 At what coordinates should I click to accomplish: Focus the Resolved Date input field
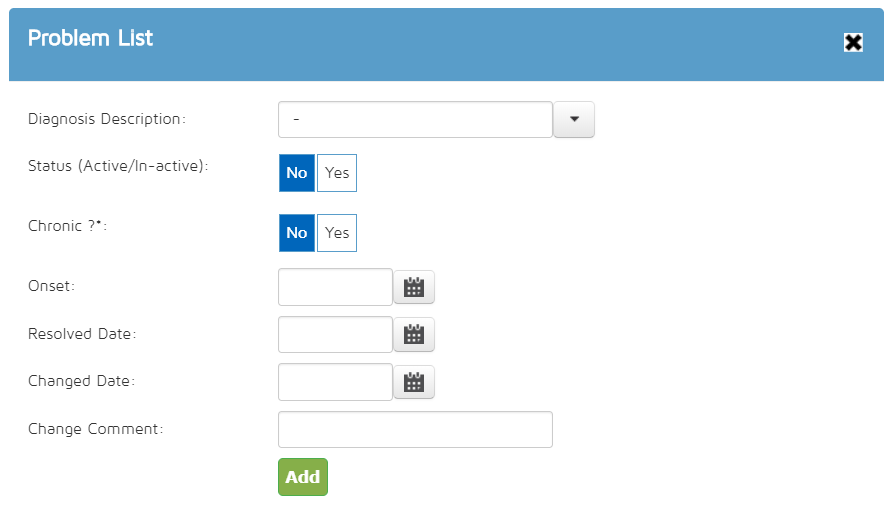tap(335, 335)
